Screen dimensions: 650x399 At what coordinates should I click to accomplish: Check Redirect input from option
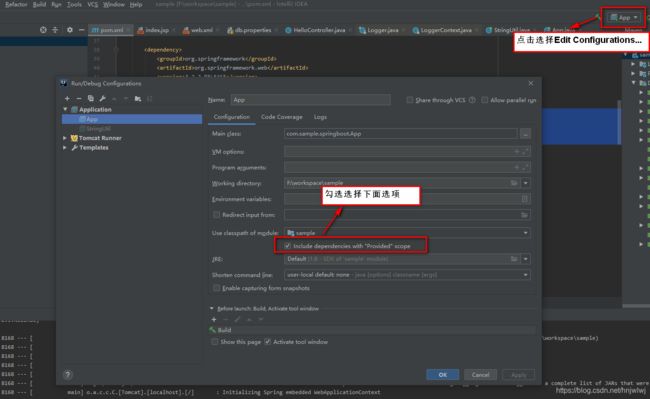[x=216, y=215]
